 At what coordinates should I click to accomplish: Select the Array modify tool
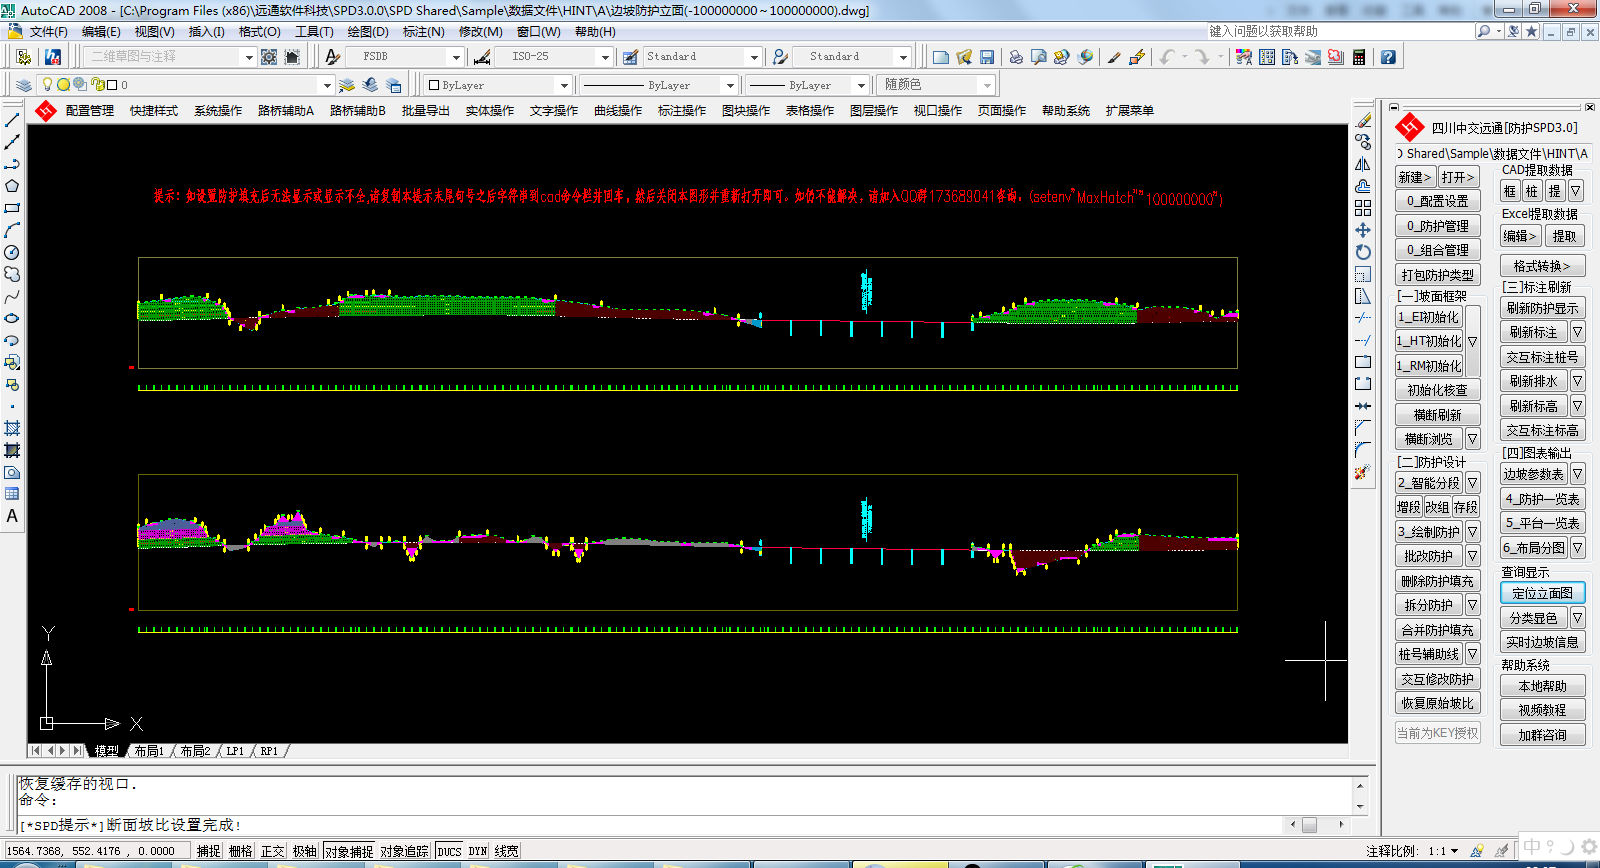click(x=1363, y=208)
